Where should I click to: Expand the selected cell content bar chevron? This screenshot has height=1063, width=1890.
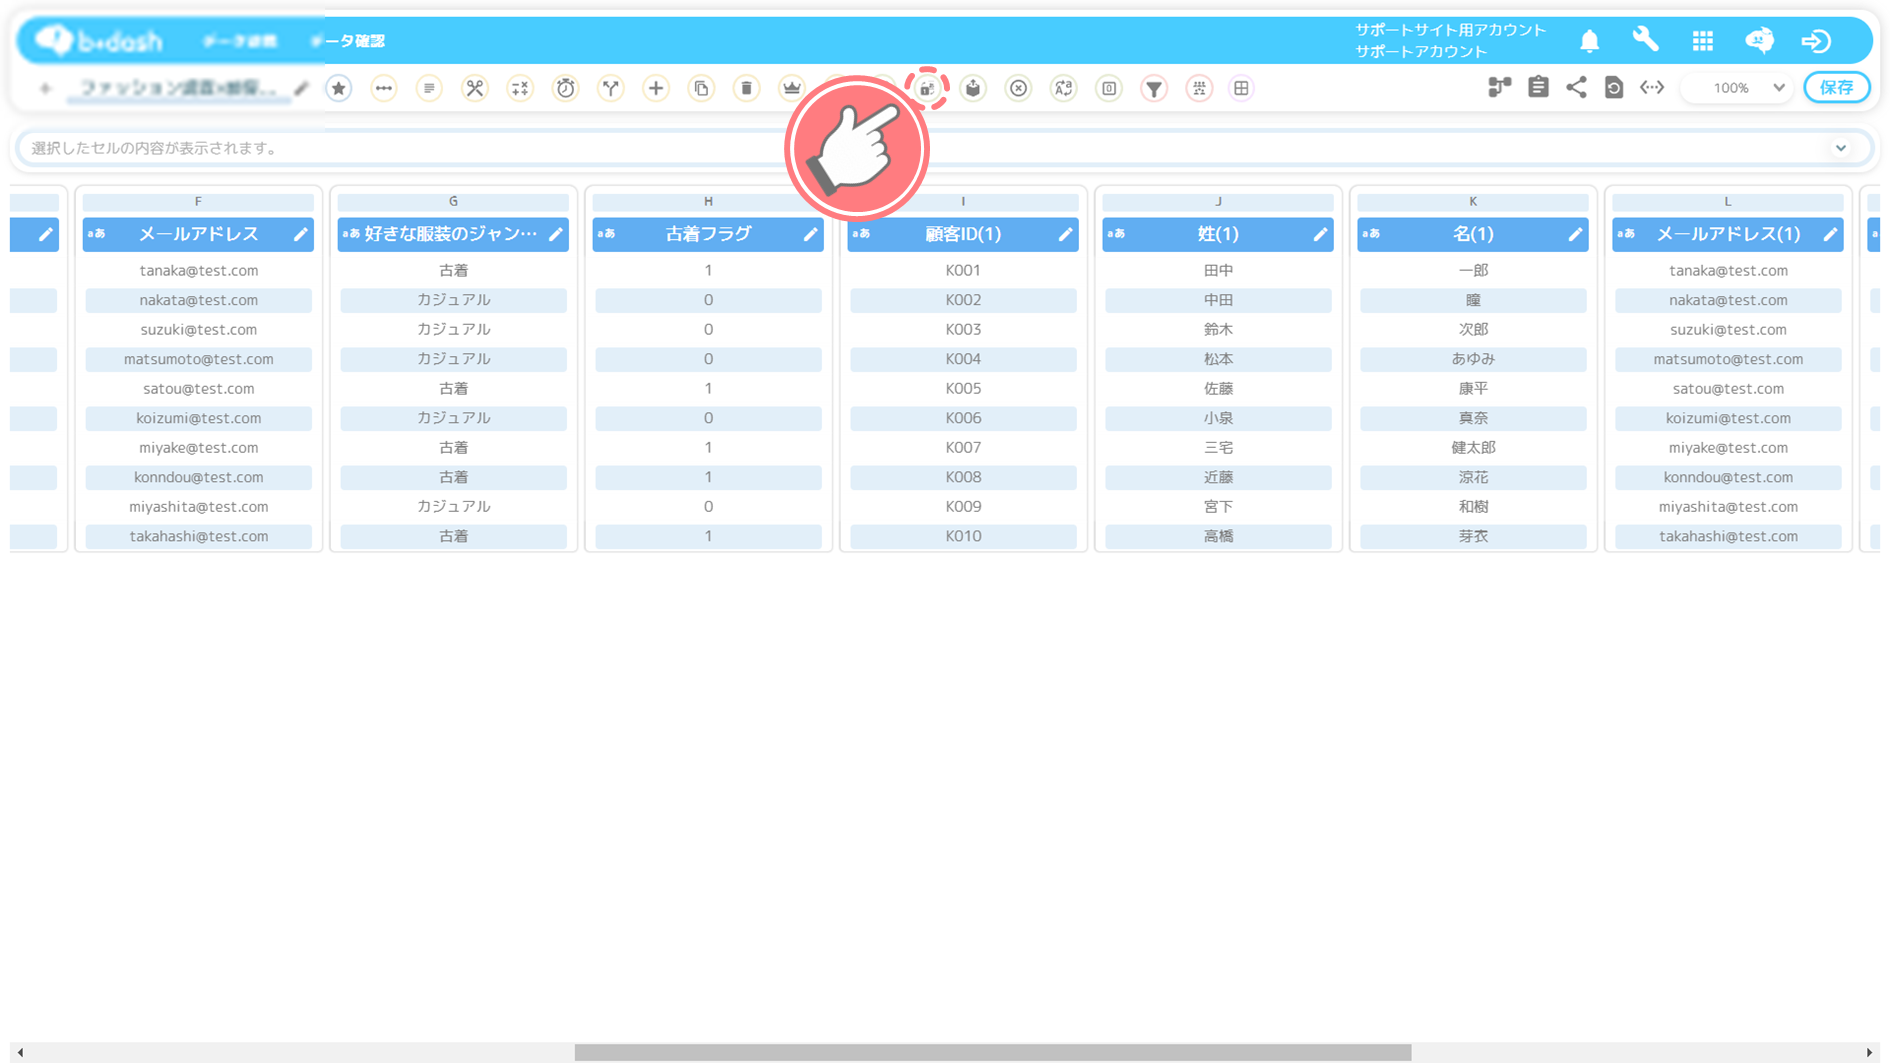tap(1841, 148)
